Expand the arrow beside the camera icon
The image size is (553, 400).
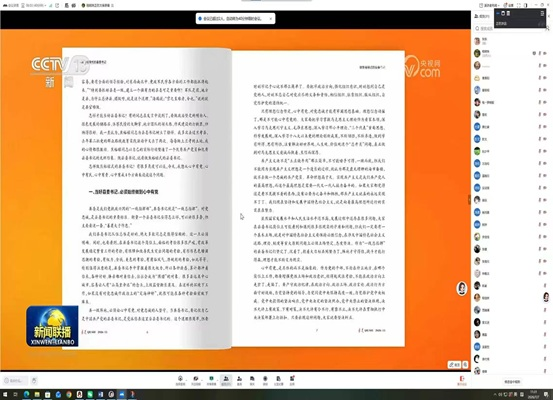click(x=202, y=380)
